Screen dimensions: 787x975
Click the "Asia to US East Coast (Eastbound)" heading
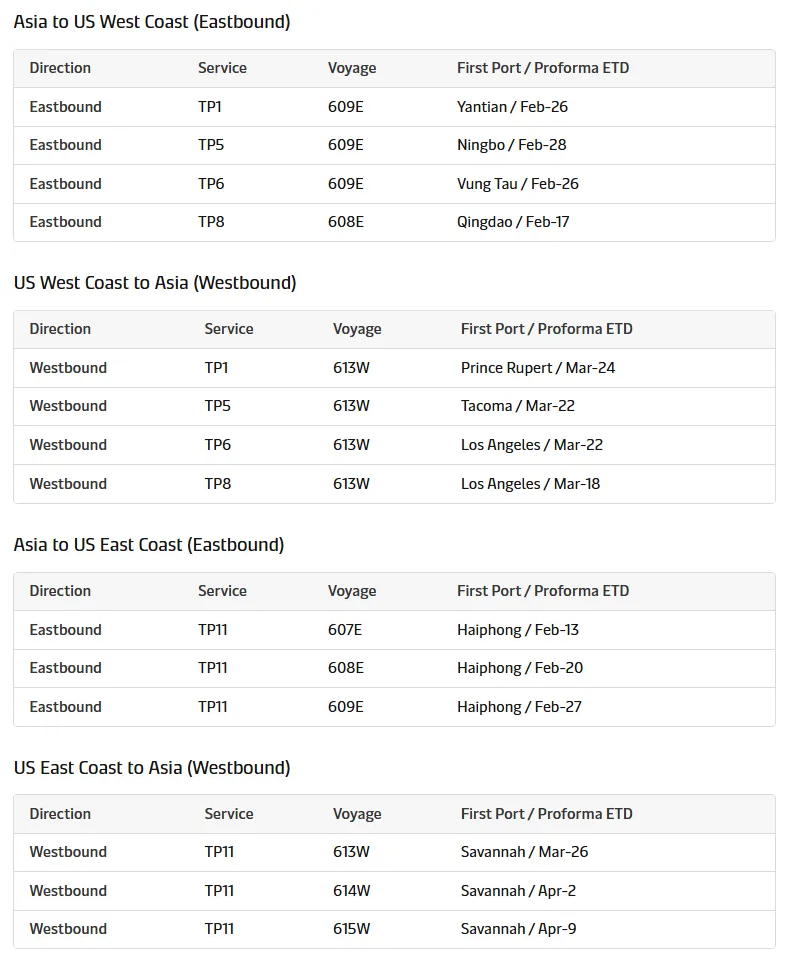(x=149, y=545)
